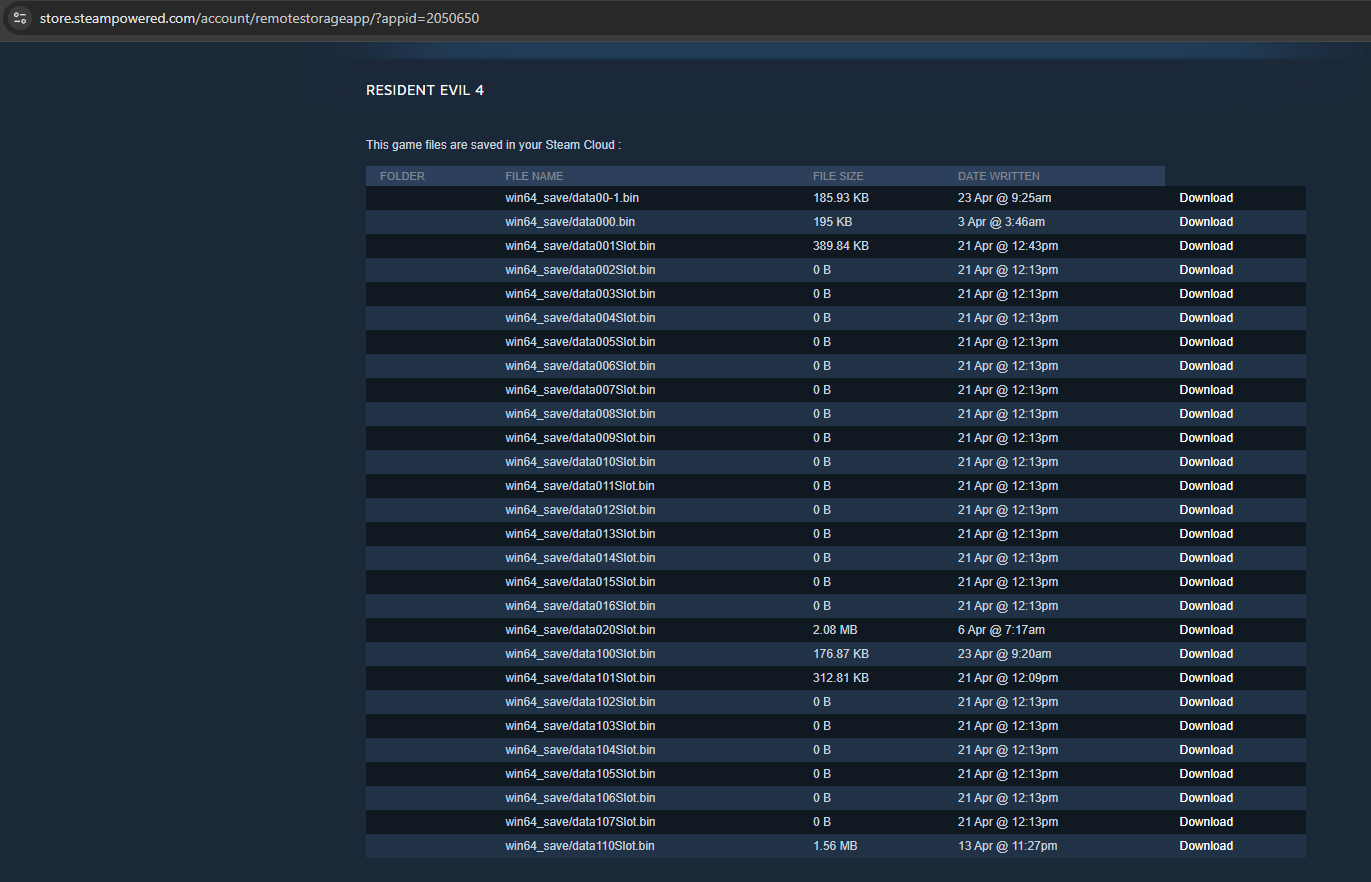This screenshot has width=1371, height=882.
Task: Download the data000.bin file
Action: click(x=1206, y=222)
